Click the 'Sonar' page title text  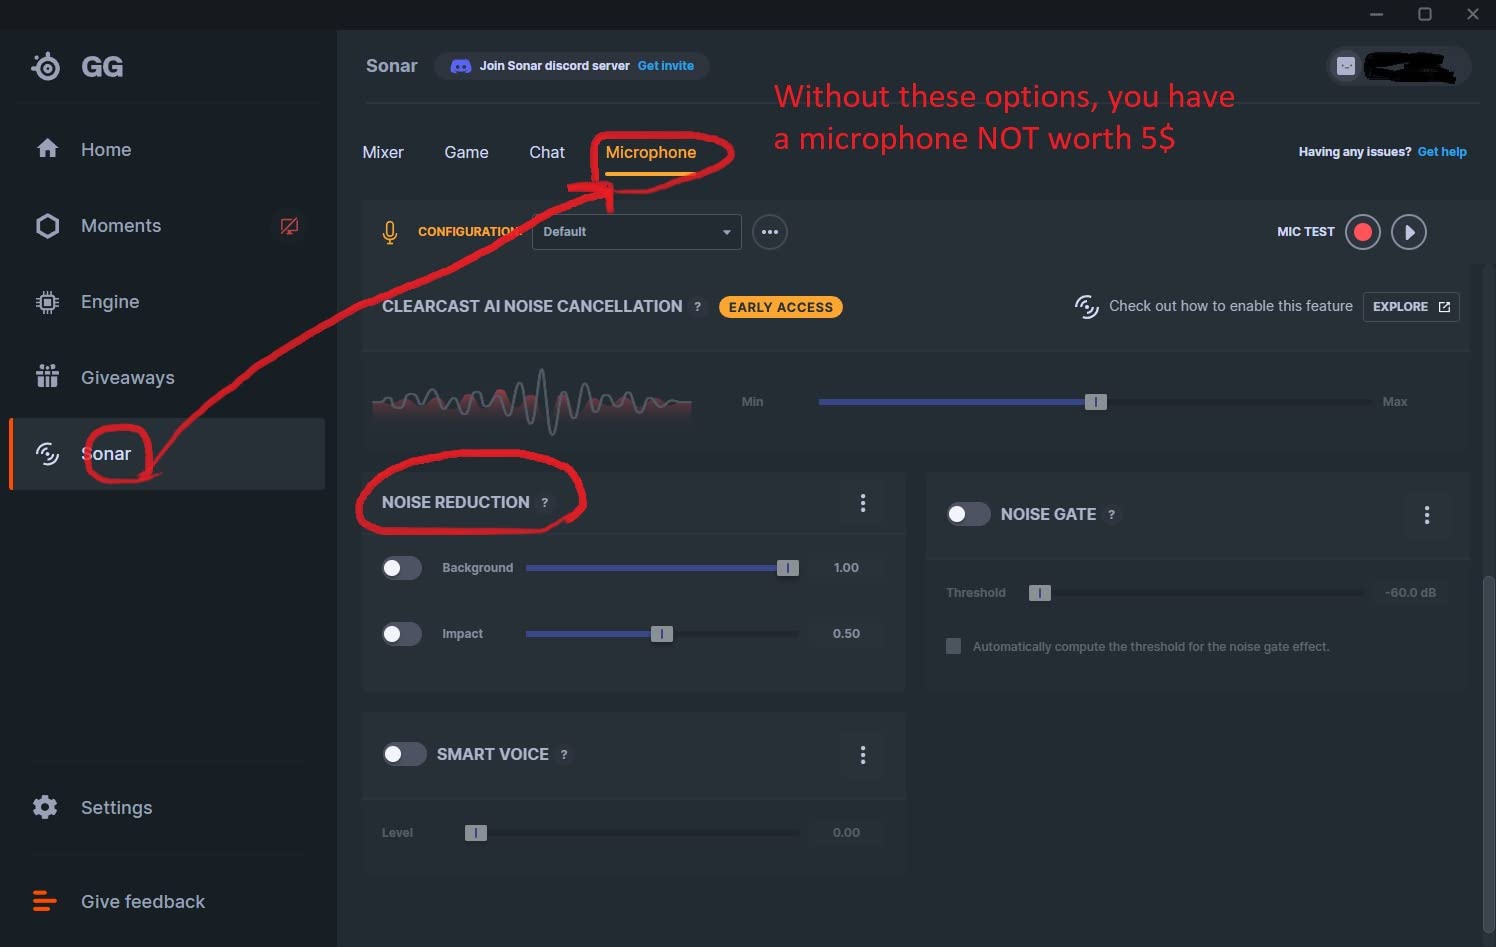(x=392, y=66)
